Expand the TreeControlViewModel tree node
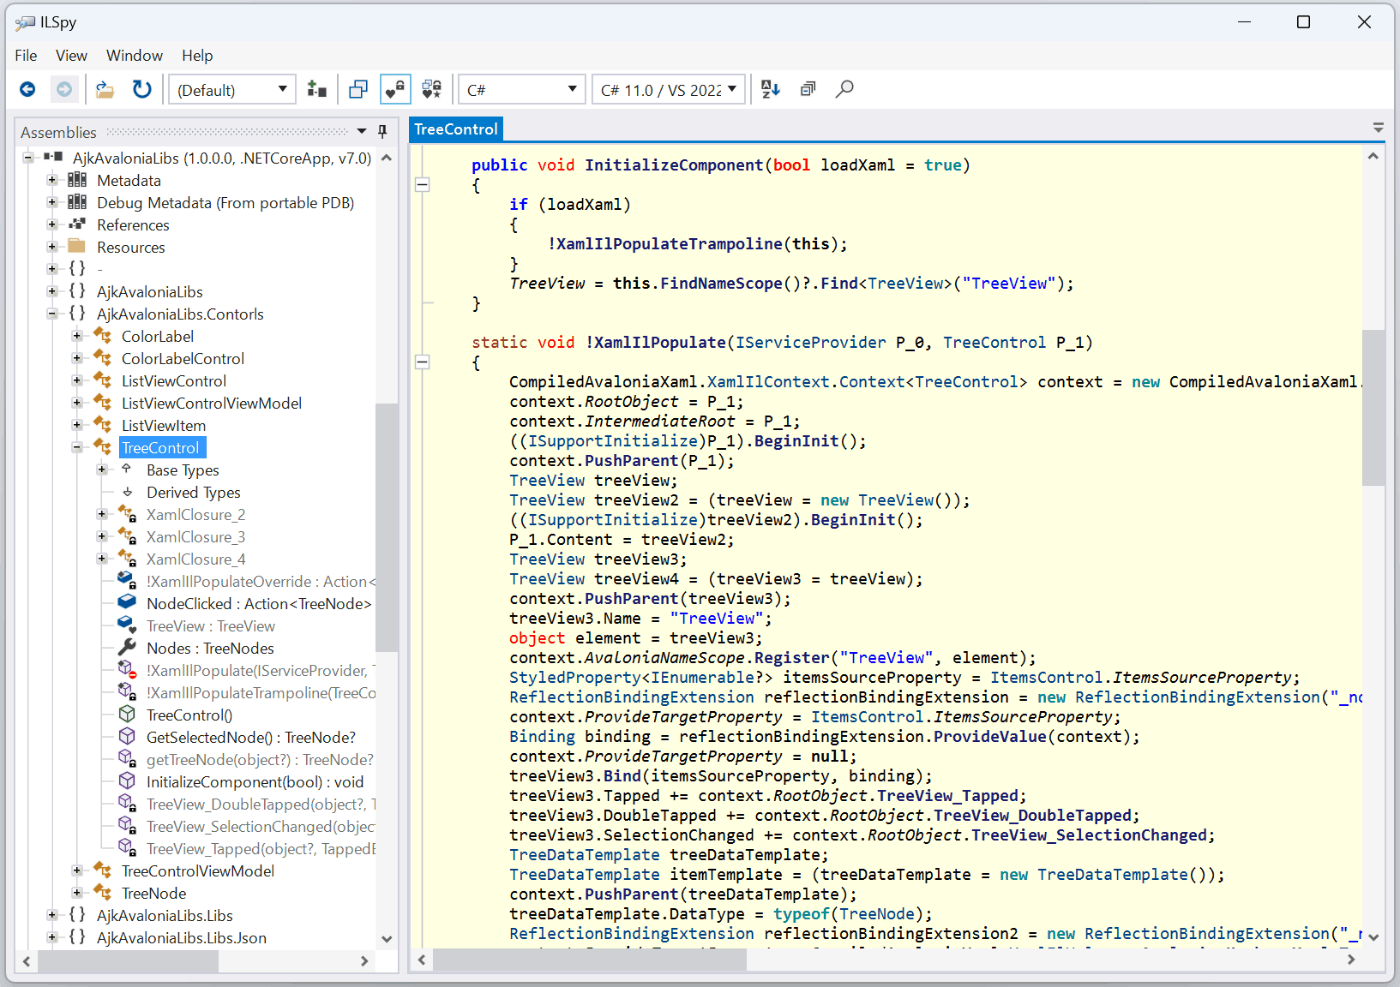The image size is (1400, 987). click(x=77, y=871)
